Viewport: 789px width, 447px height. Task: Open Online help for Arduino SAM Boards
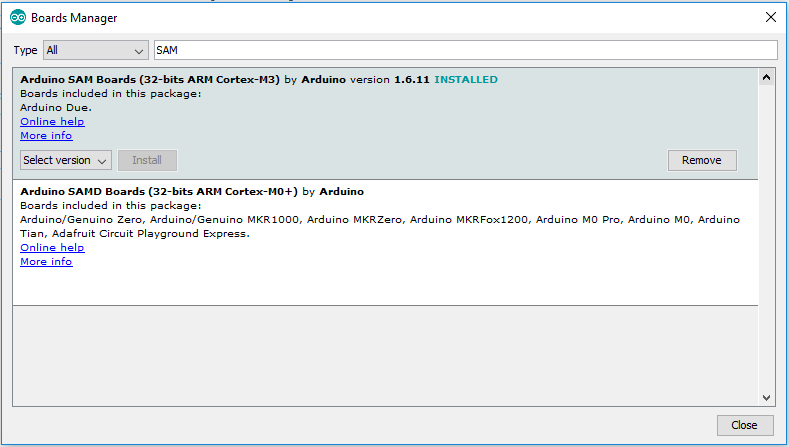point(52,121)
